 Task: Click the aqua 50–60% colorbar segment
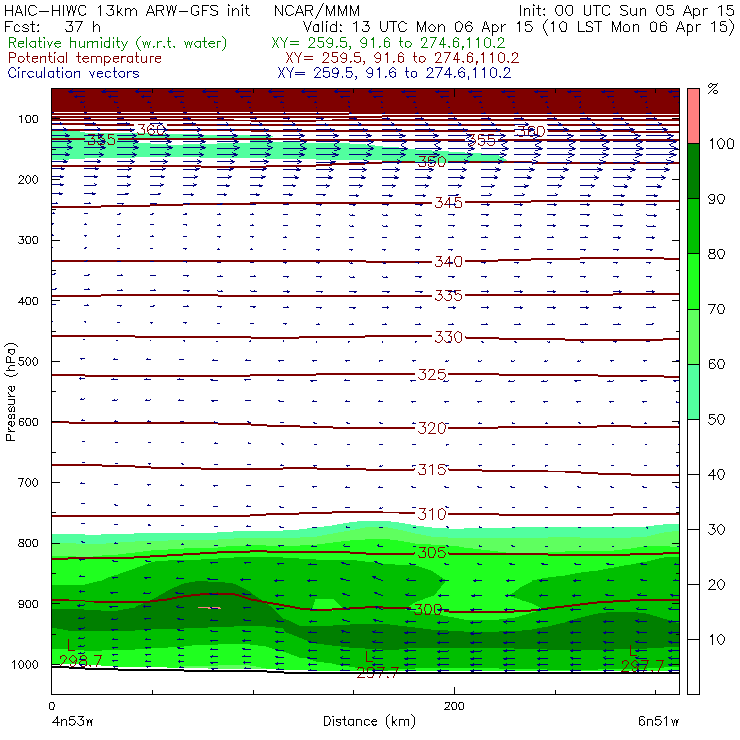pos(693,392)
